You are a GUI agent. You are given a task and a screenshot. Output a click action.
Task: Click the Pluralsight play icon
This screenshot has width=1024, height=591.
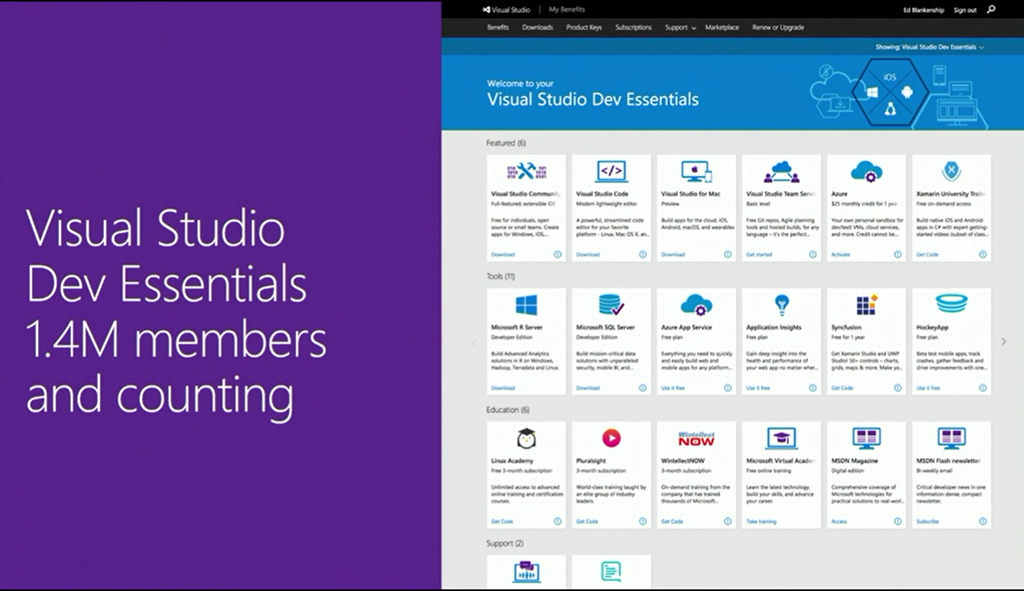[611, 438]
